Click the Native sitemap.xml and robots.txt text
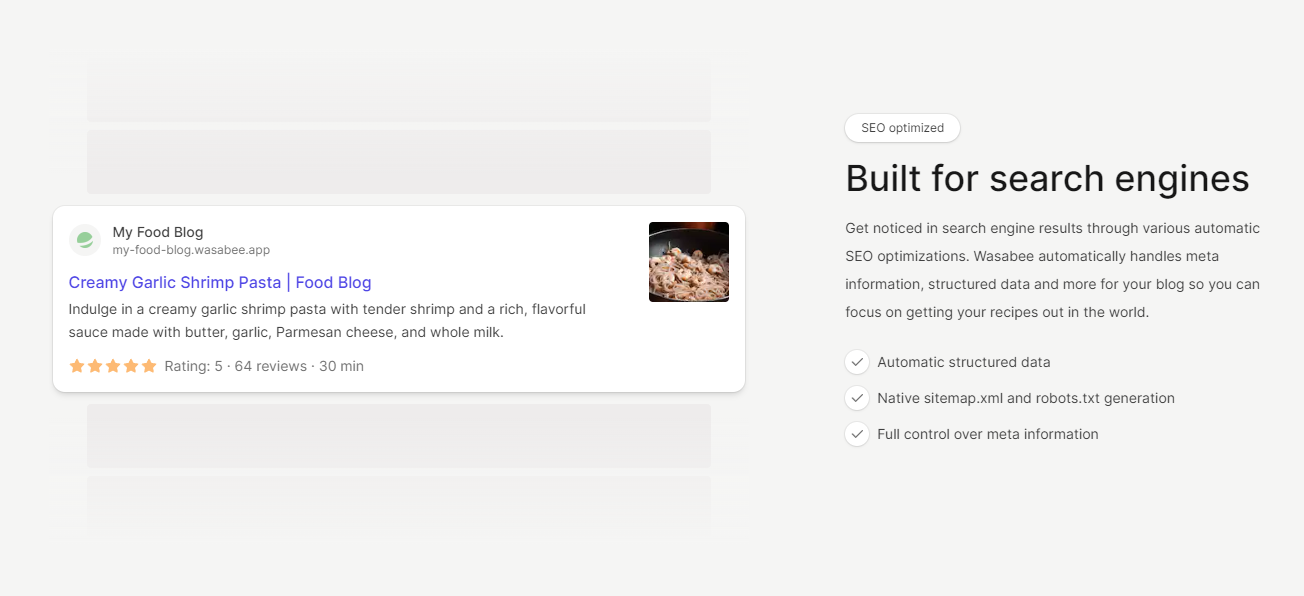The width and height of the screenshot is (1304, 596). coord(1026,398)
